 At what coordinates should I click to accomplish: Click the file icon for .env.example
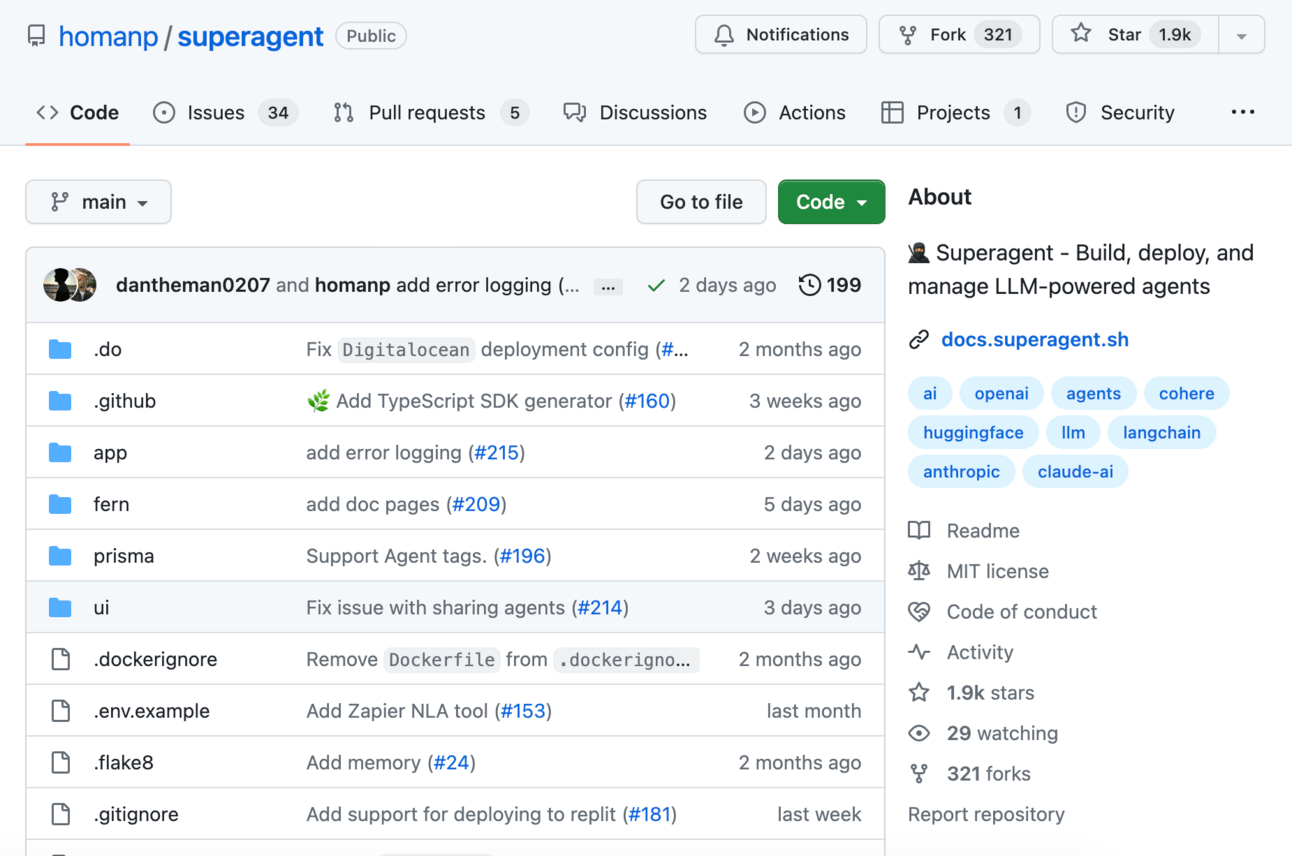pyautogui.click(x=60, y=711)
